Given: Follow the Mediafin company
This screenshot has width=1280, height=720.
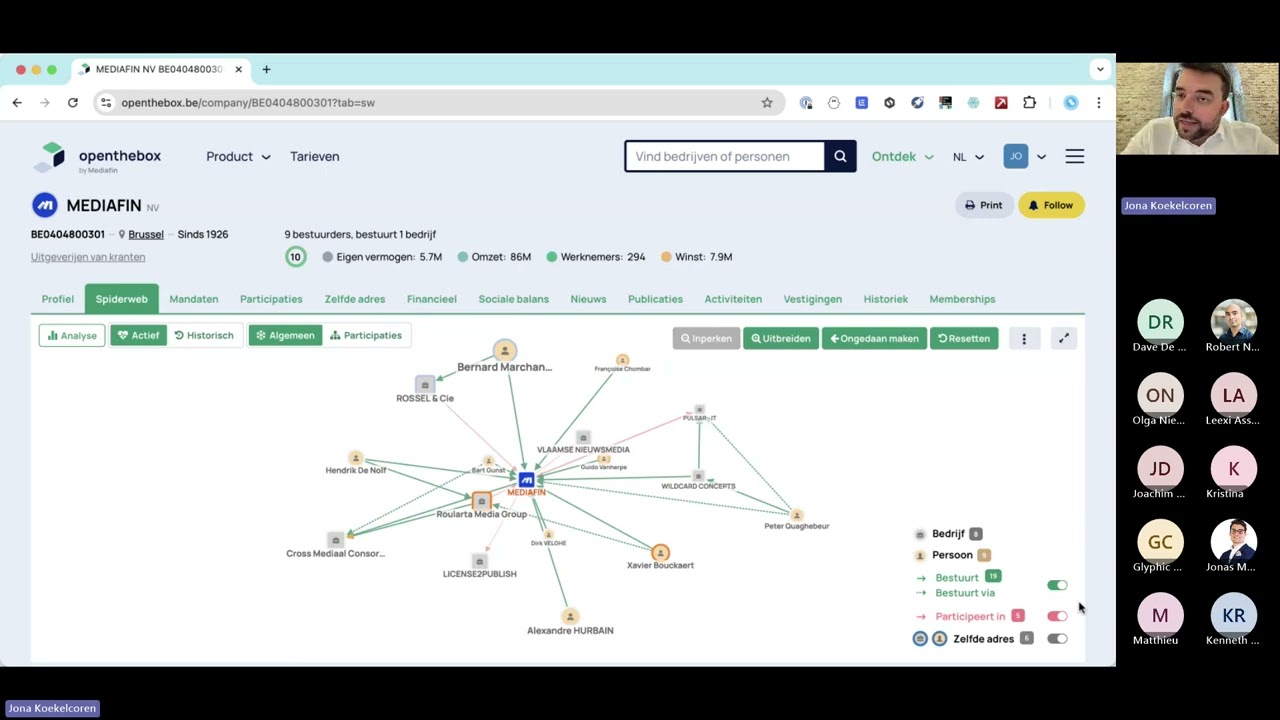Looking at the screenshot, I should 1051,205.
